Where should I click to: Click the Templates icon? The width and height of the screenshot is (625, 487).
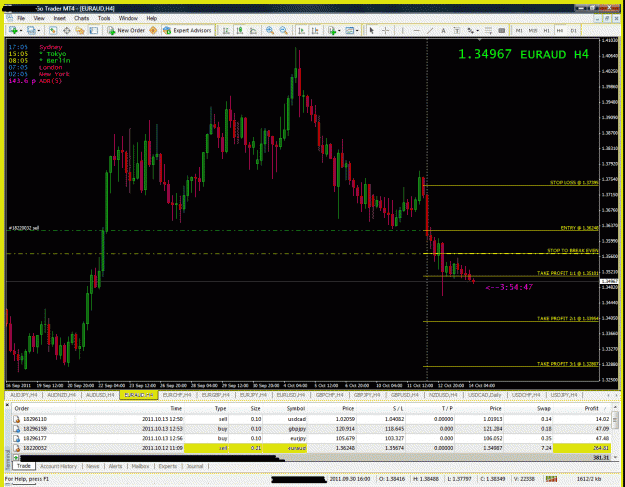click(x=350, y=30)
